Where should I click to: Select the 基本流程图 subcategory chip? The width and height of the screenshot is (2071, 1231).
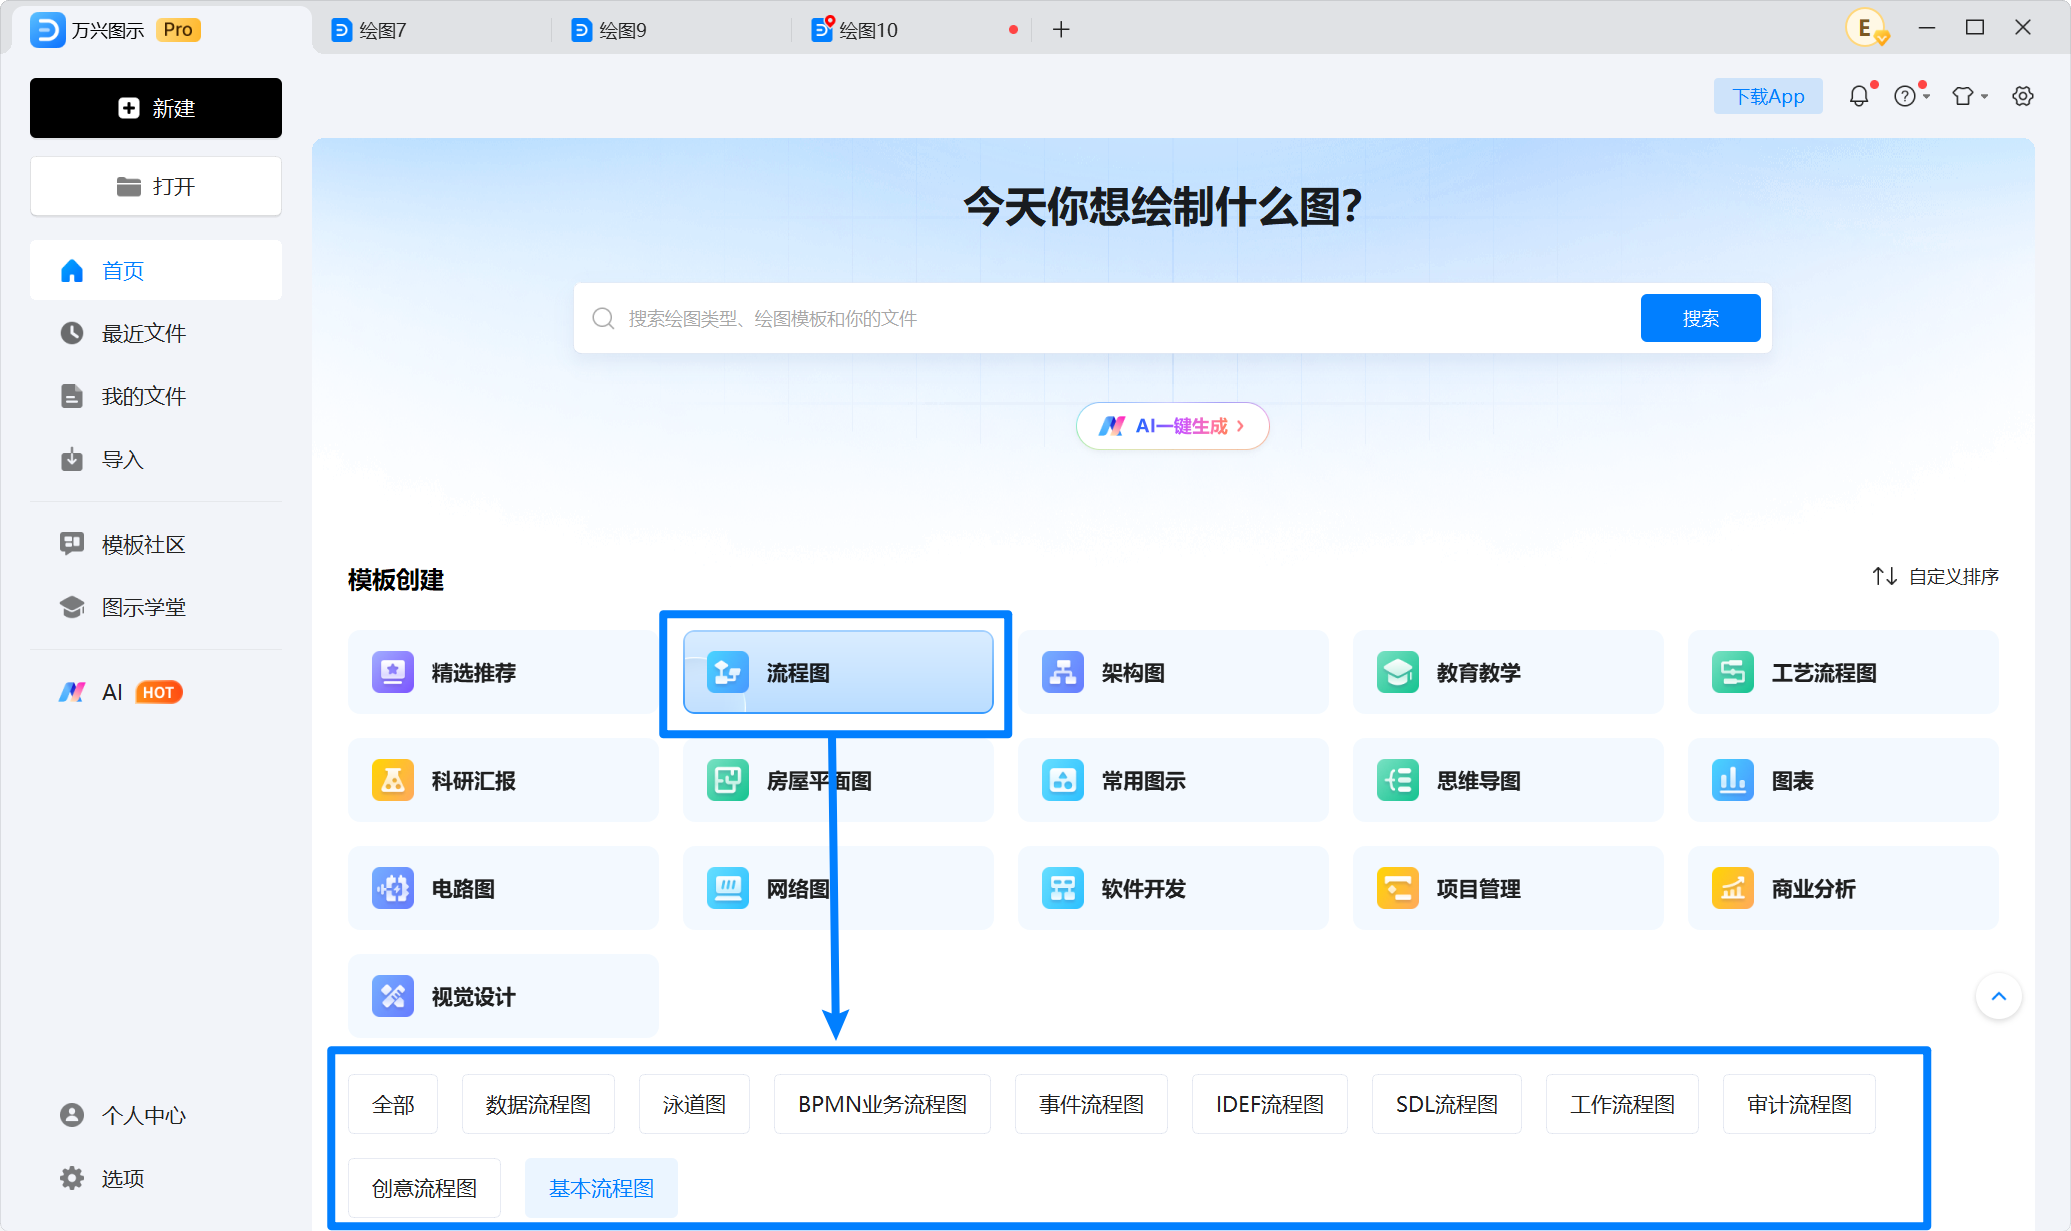click(x=601, y=1188)
